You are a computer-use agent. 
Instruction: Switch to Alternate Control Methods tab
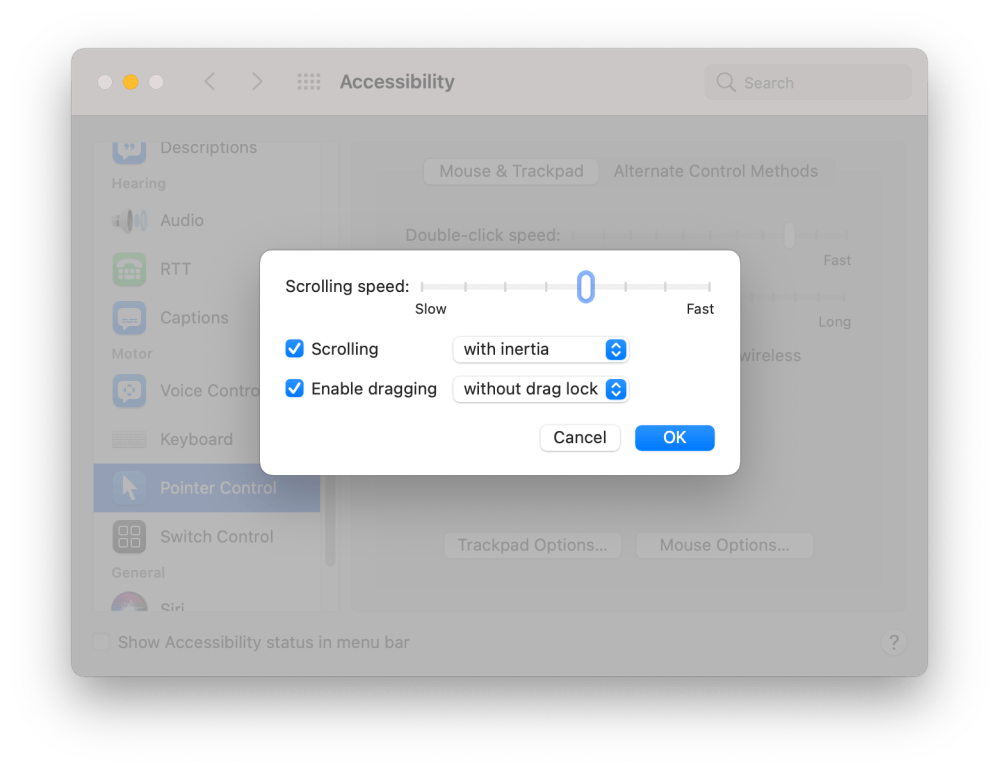(715, 171)
